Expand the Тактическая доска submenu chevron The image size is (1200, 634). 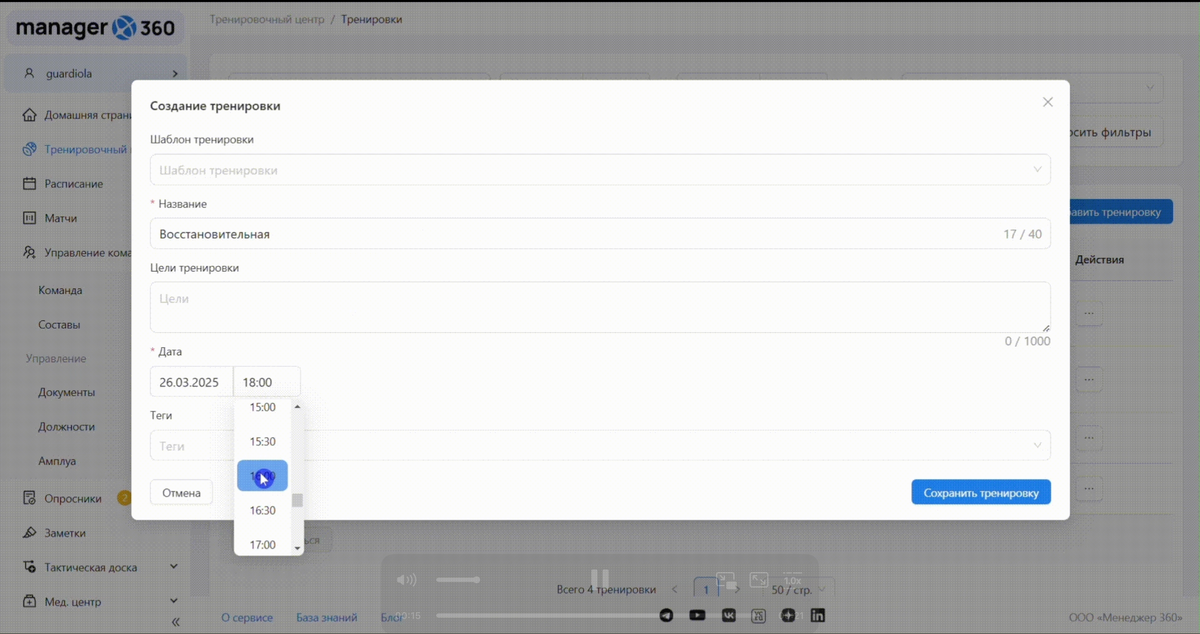coord(174,567)
